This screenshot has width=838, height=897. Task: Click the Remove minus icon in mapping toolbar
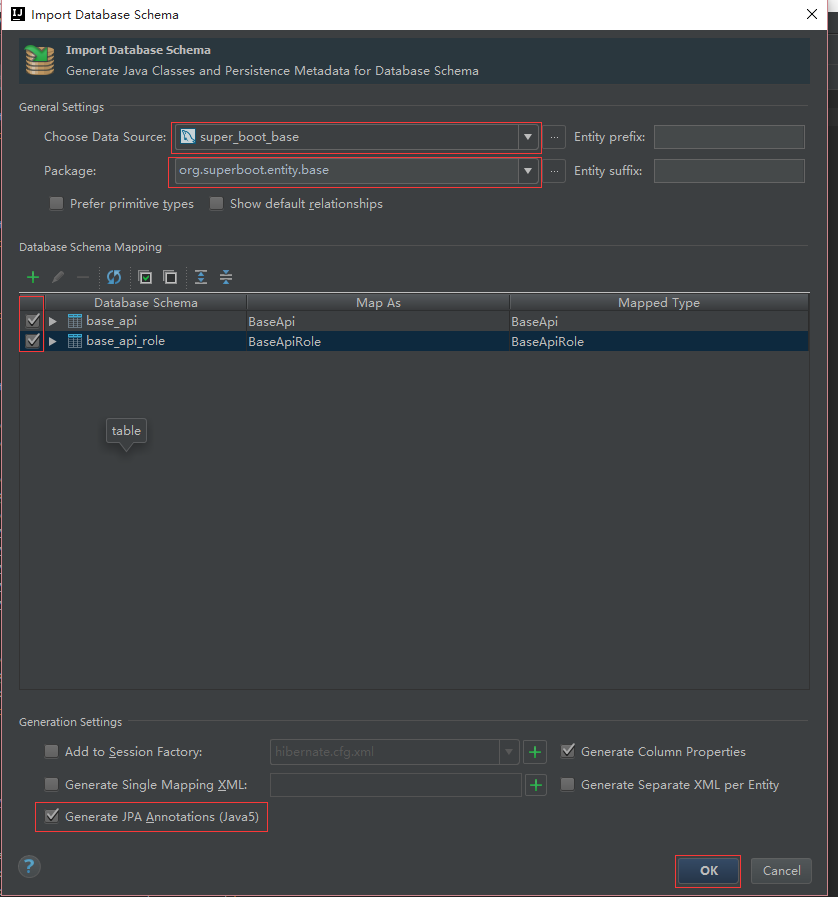[83, 277]
